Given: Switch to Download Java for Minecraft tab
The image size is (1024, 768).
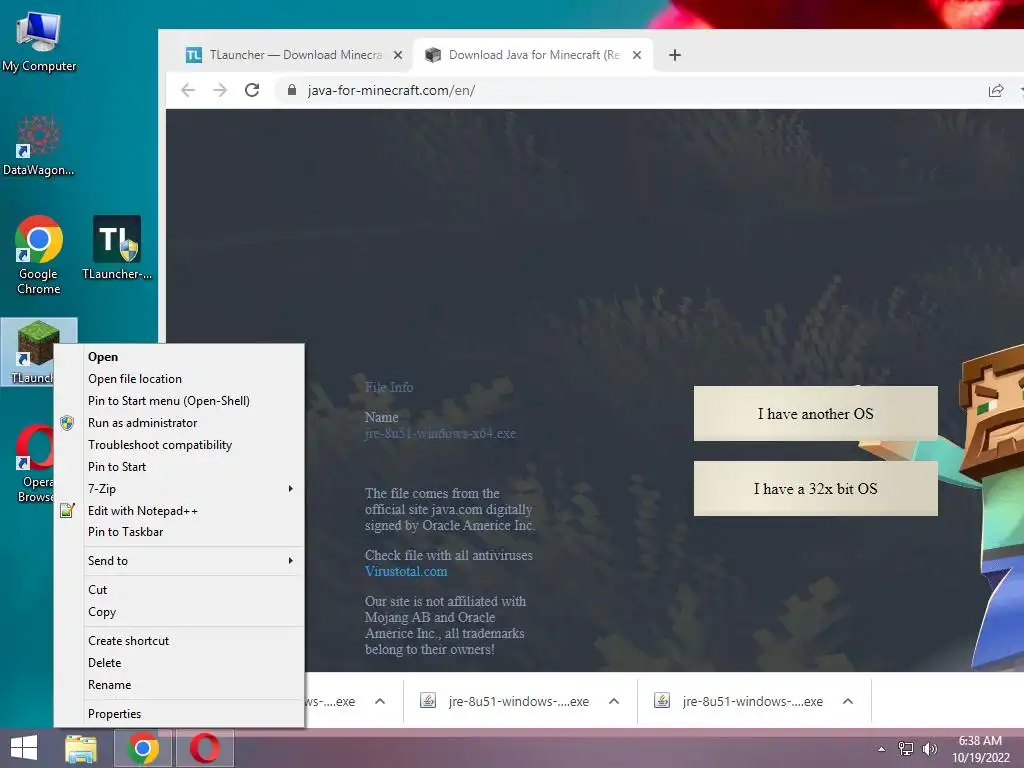Looking at the screenshot, I should pos(533,55).
